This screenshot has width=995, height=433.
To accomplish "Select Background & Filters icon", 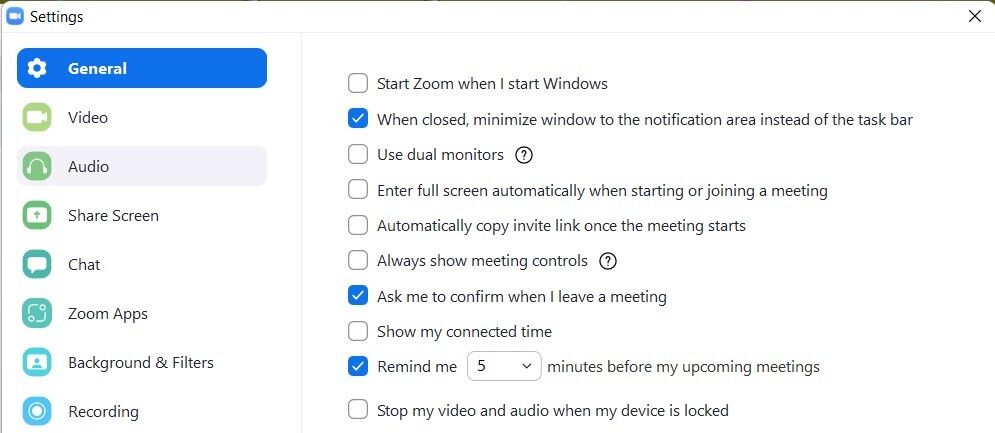I will (x=37, y=363).
